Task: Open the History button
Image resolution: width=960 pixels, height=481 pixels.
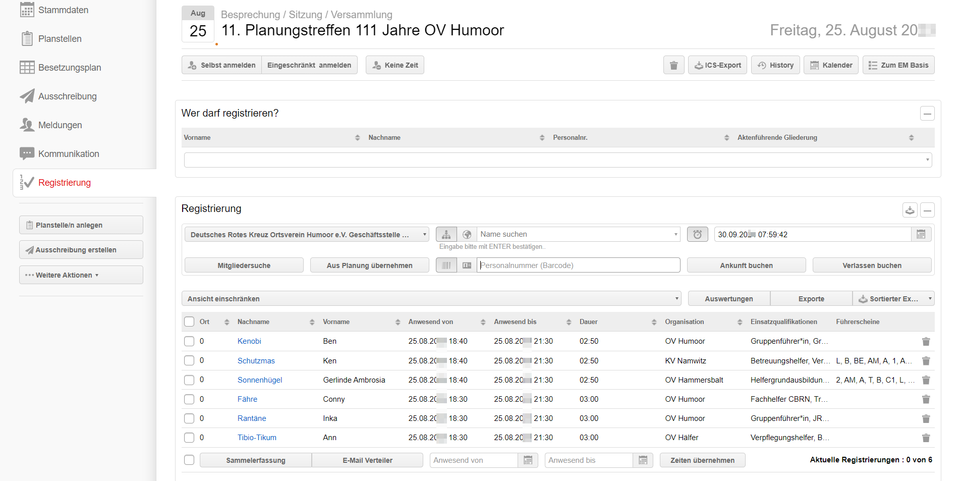Action: point(776,65)
